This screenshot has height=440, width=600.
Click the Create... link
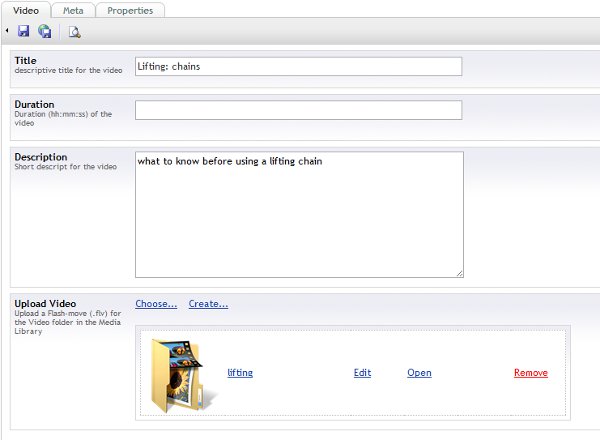208,304
